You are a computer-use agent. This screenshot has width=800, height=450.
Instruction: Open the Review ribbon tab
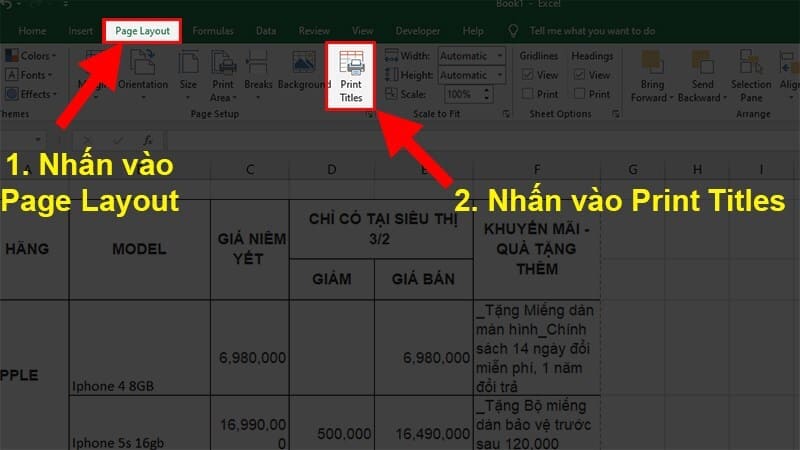[x=314, y=31]
